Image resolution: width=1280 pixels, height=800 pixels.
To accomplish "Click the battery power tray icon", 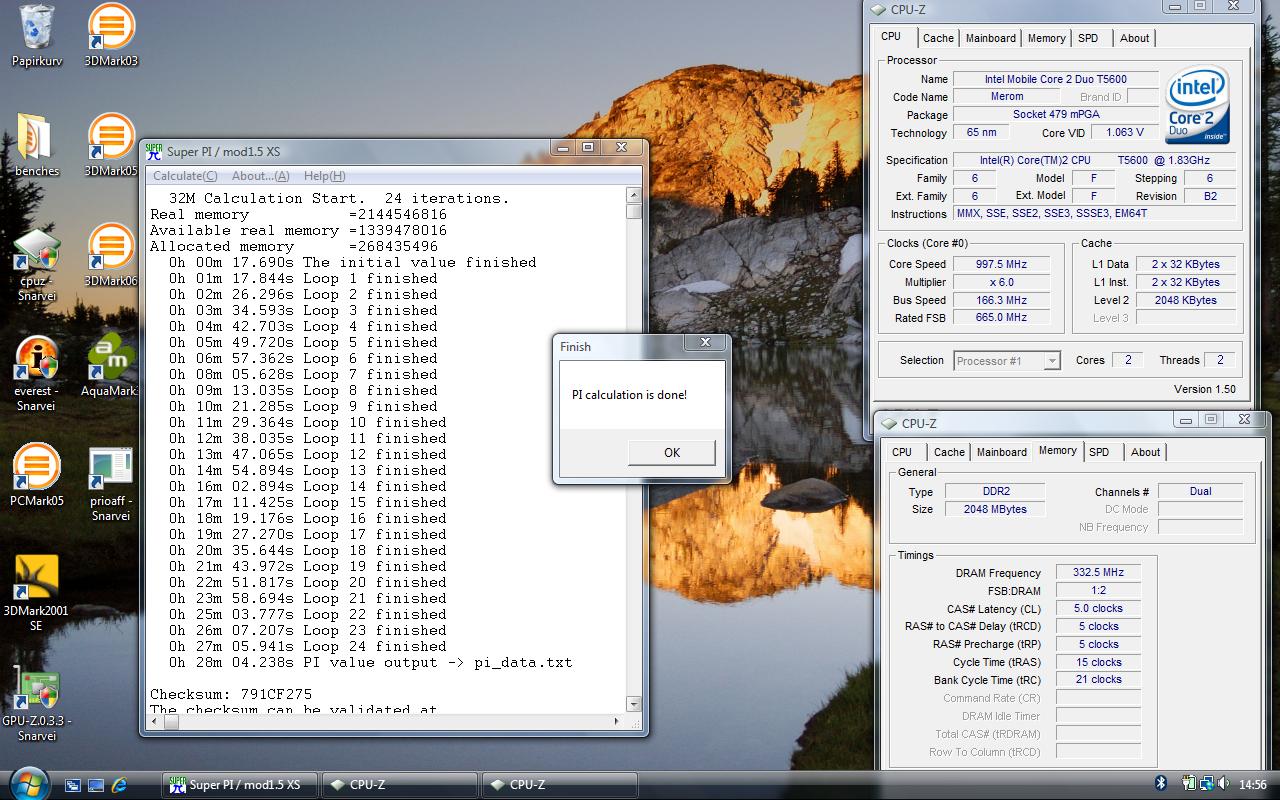I will pyautogui.click(x=1190, y=784).
